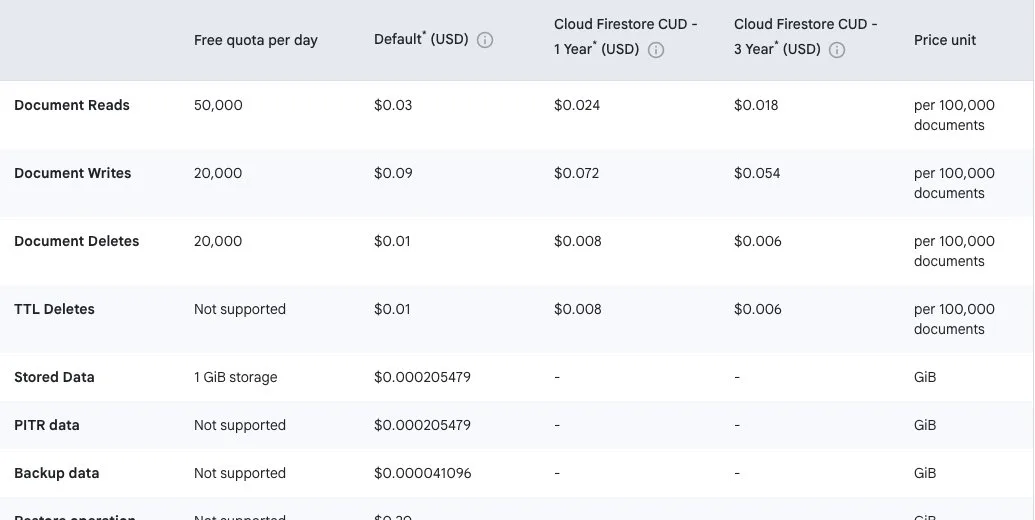Click Document Writes price unit text

coord(954,183)
